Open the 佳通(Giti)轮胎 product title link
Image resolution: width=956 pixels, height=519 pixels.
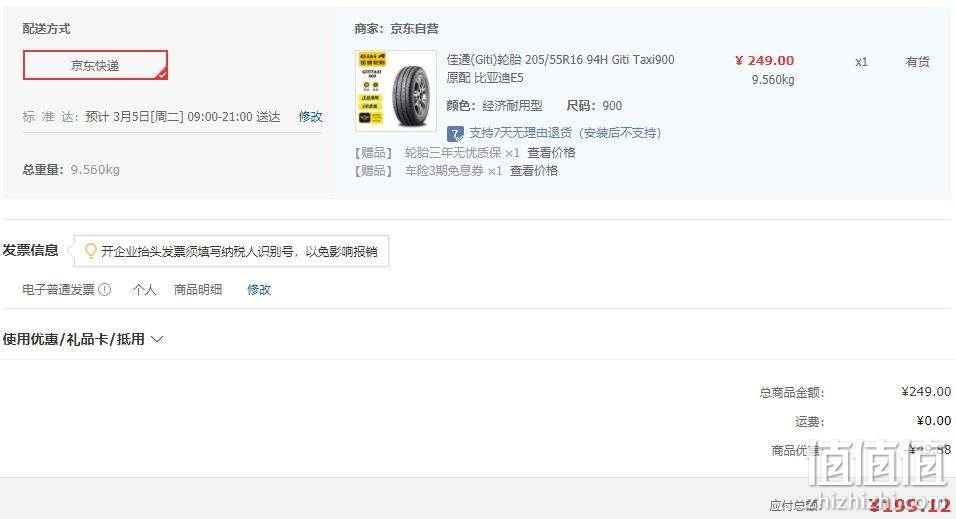pyautogui.click(x=560, y=68)
